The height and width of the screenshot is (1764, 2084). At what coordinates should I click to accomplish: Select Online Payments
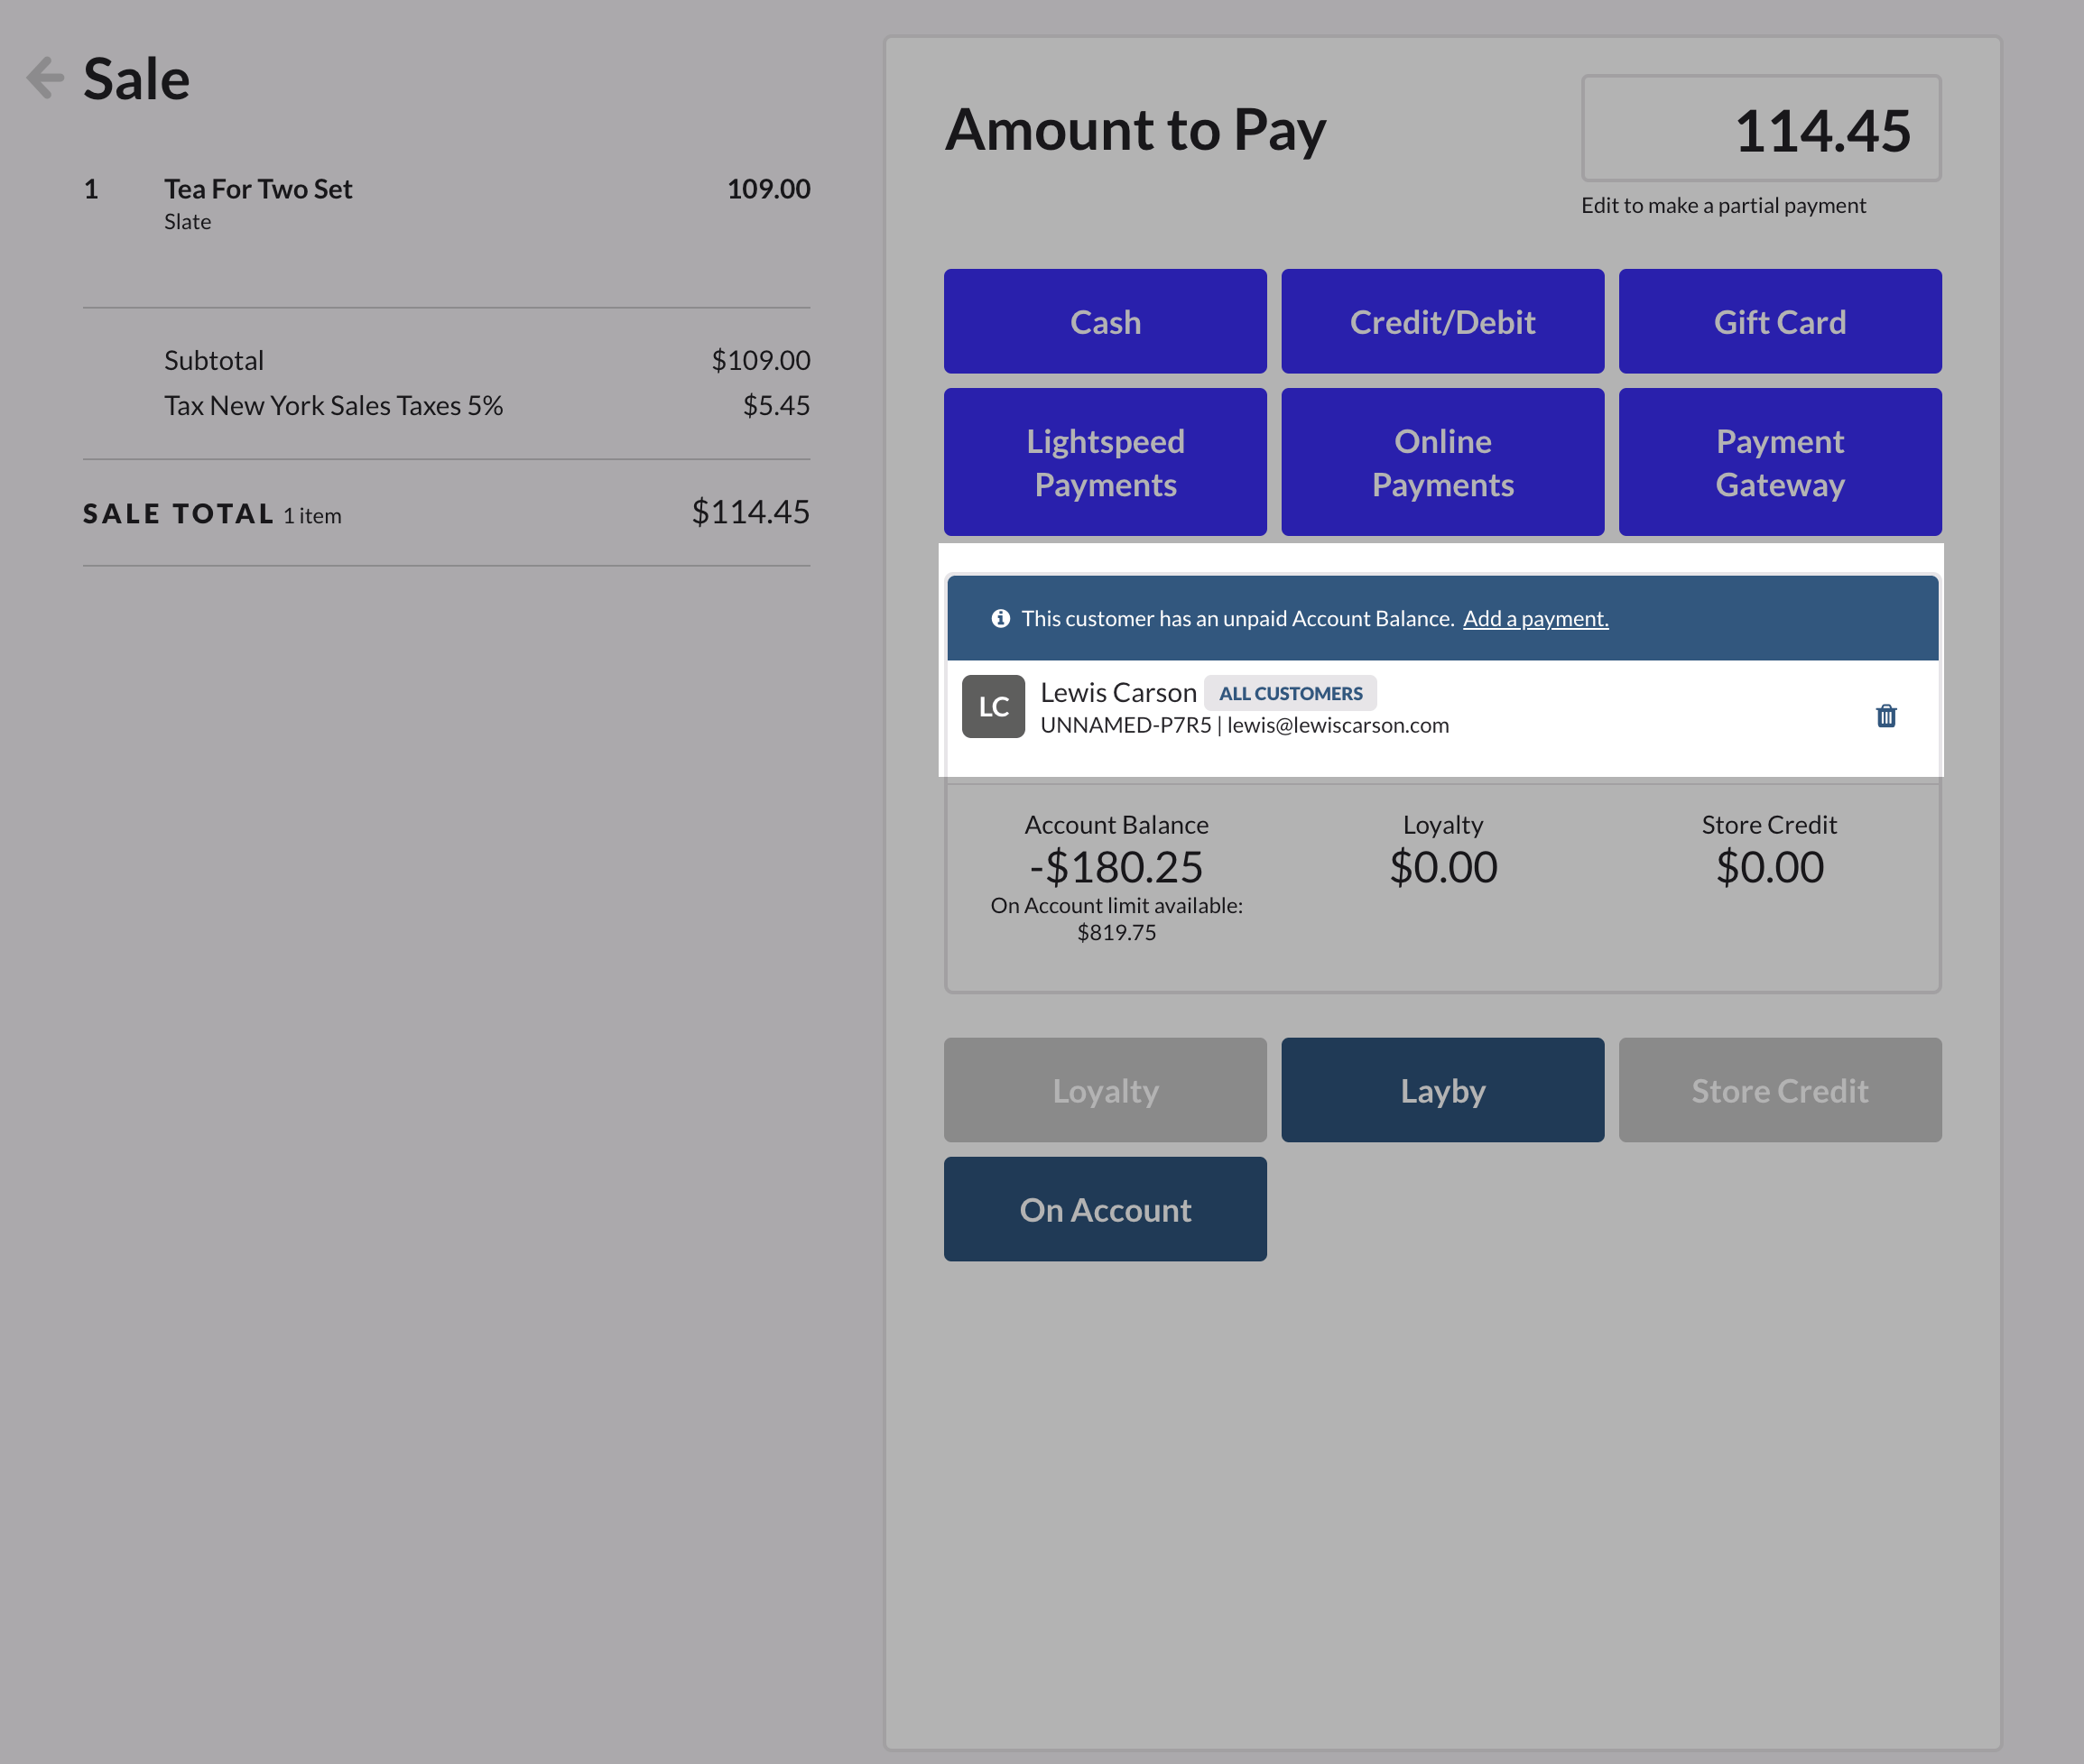tap(1442, 461)
